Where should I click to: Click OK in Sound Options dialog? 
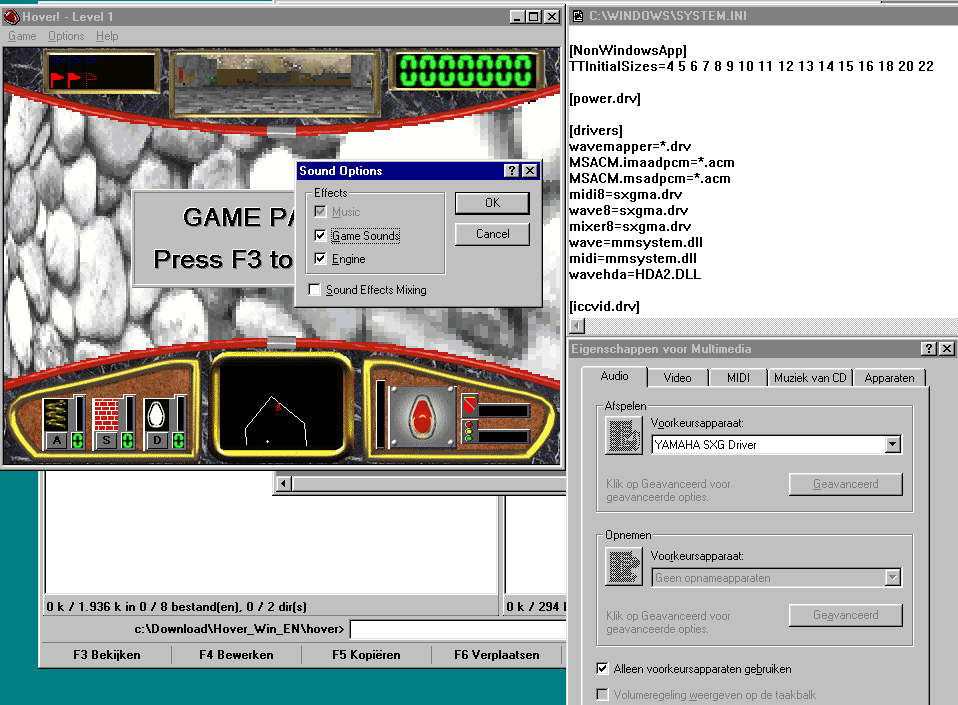[x=492, y=203]
